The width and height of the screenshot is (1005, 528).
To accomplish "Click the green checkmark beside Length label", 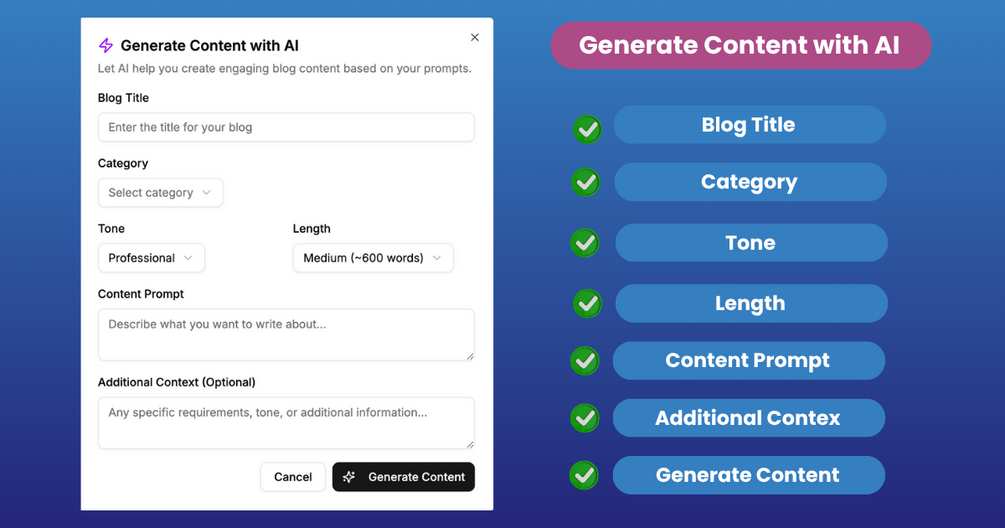I will tap(587, 303).
